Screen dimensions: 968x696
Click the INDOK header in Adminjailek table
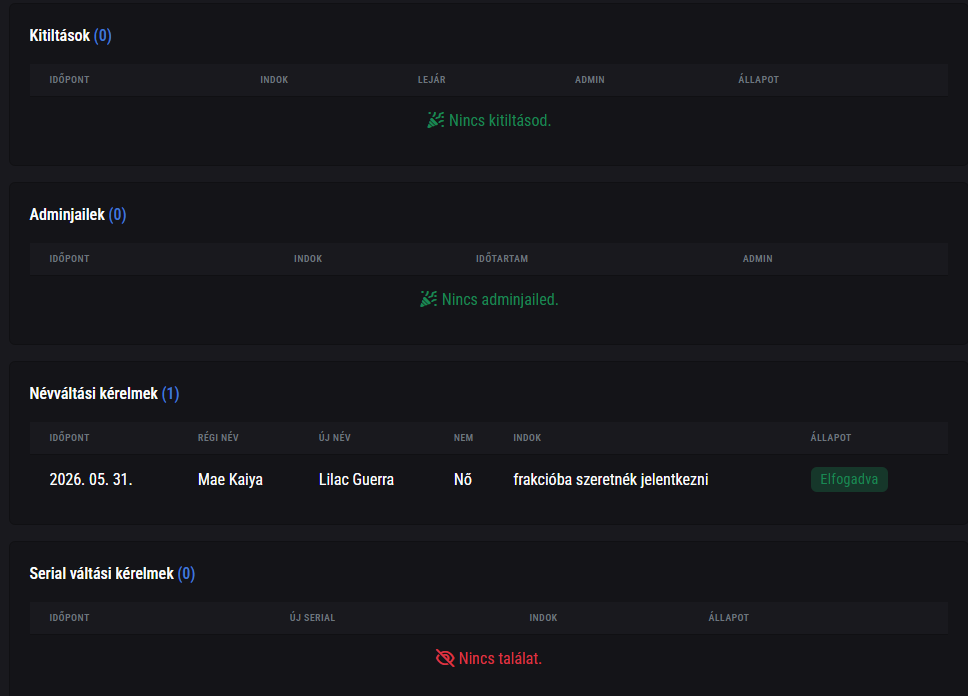[308, 259]
